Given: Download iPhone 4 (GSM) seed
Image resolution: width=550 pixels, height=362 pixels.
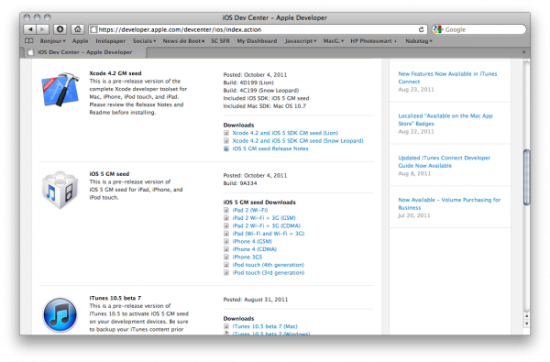Looking at the screenshot, I should 252,241.
